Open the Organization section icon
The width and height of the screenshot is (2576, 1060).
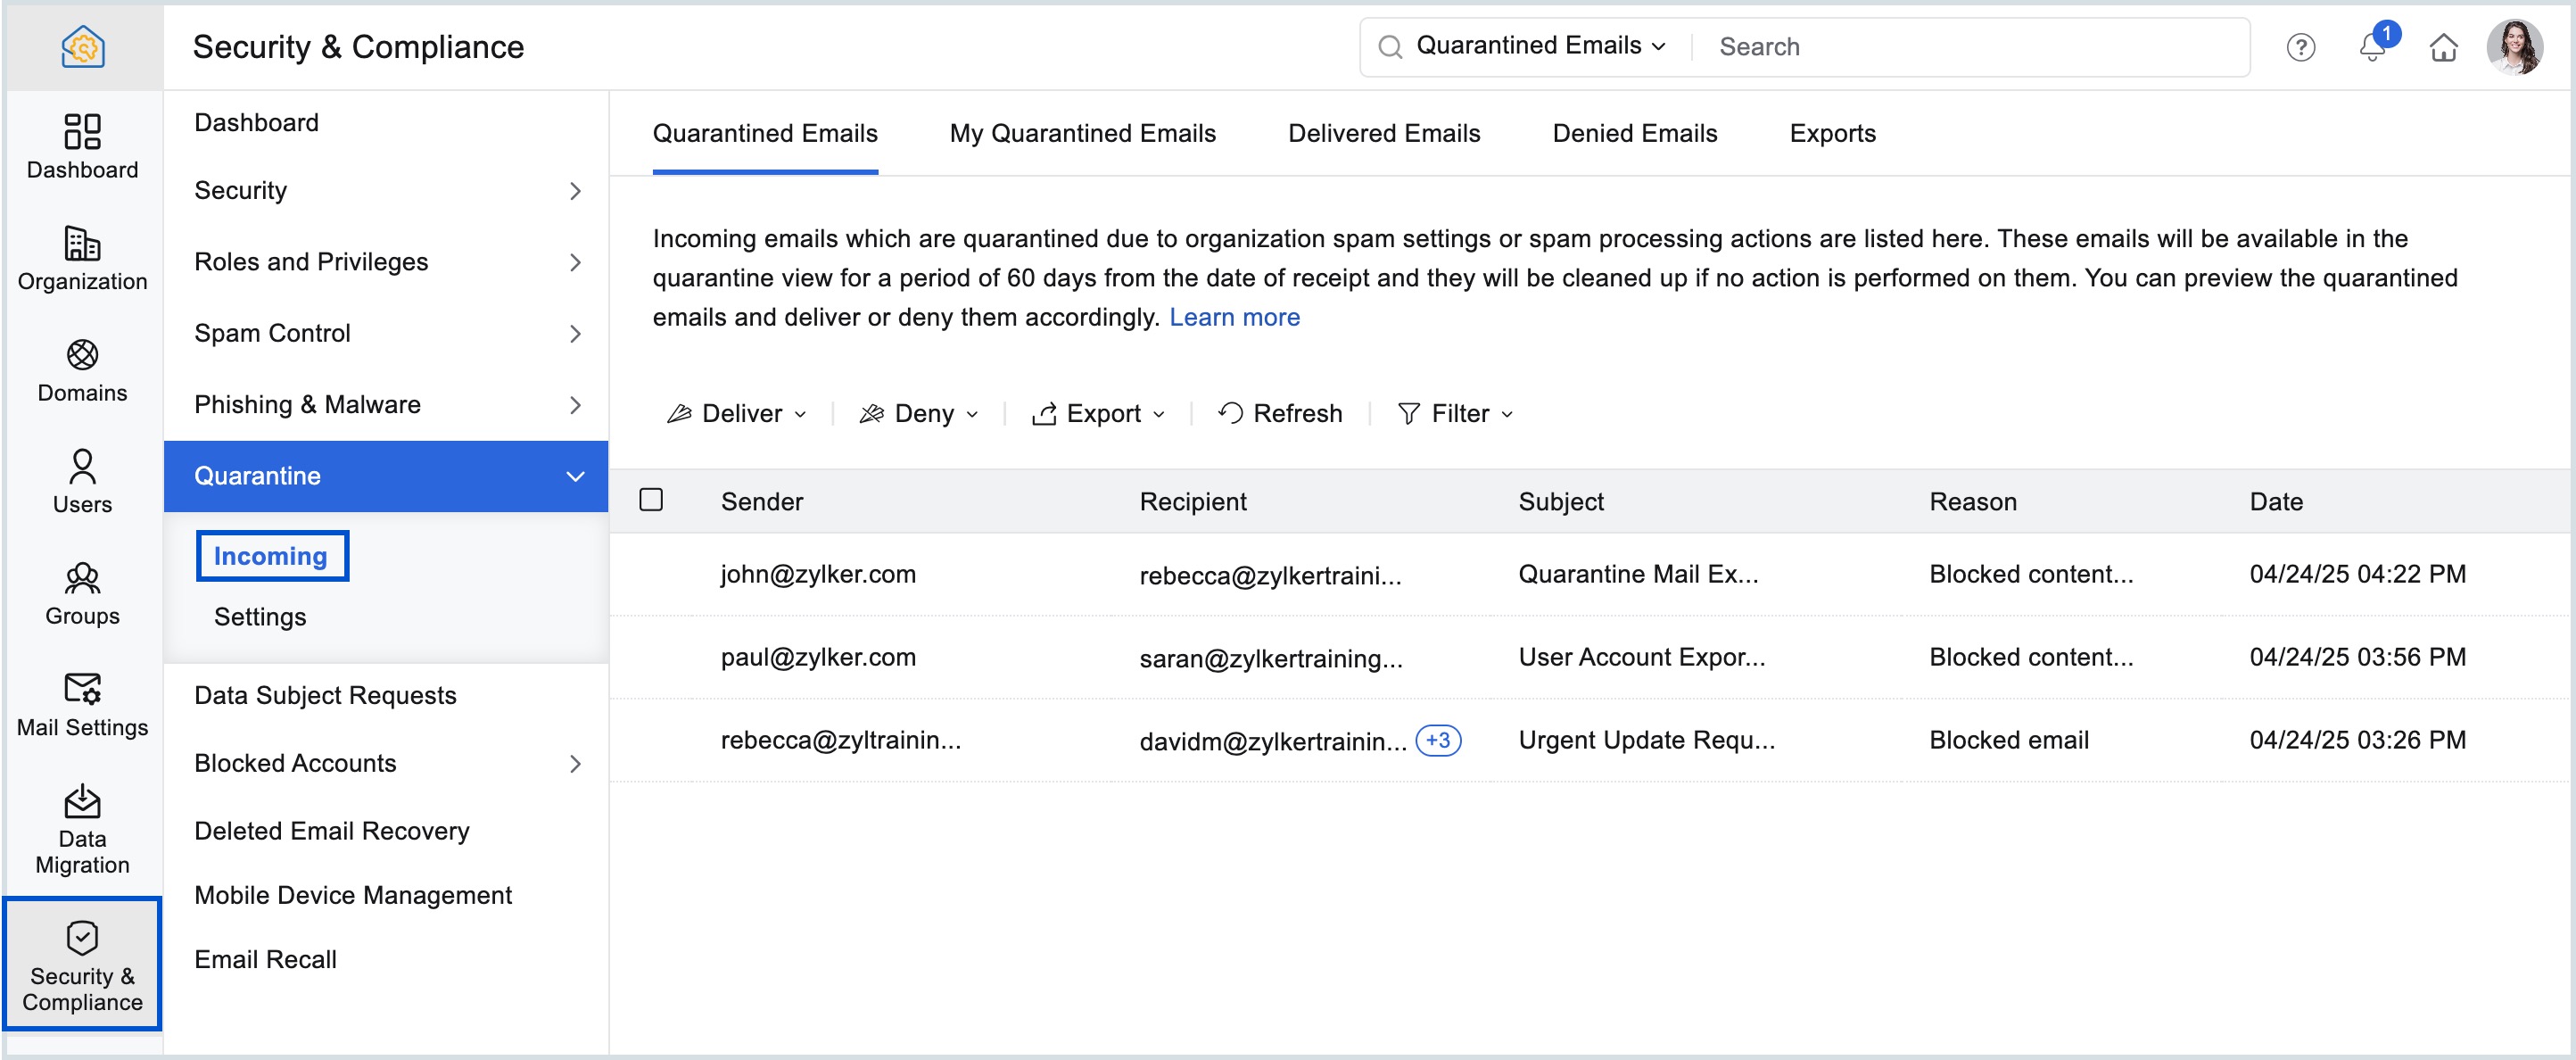point(82,257)
